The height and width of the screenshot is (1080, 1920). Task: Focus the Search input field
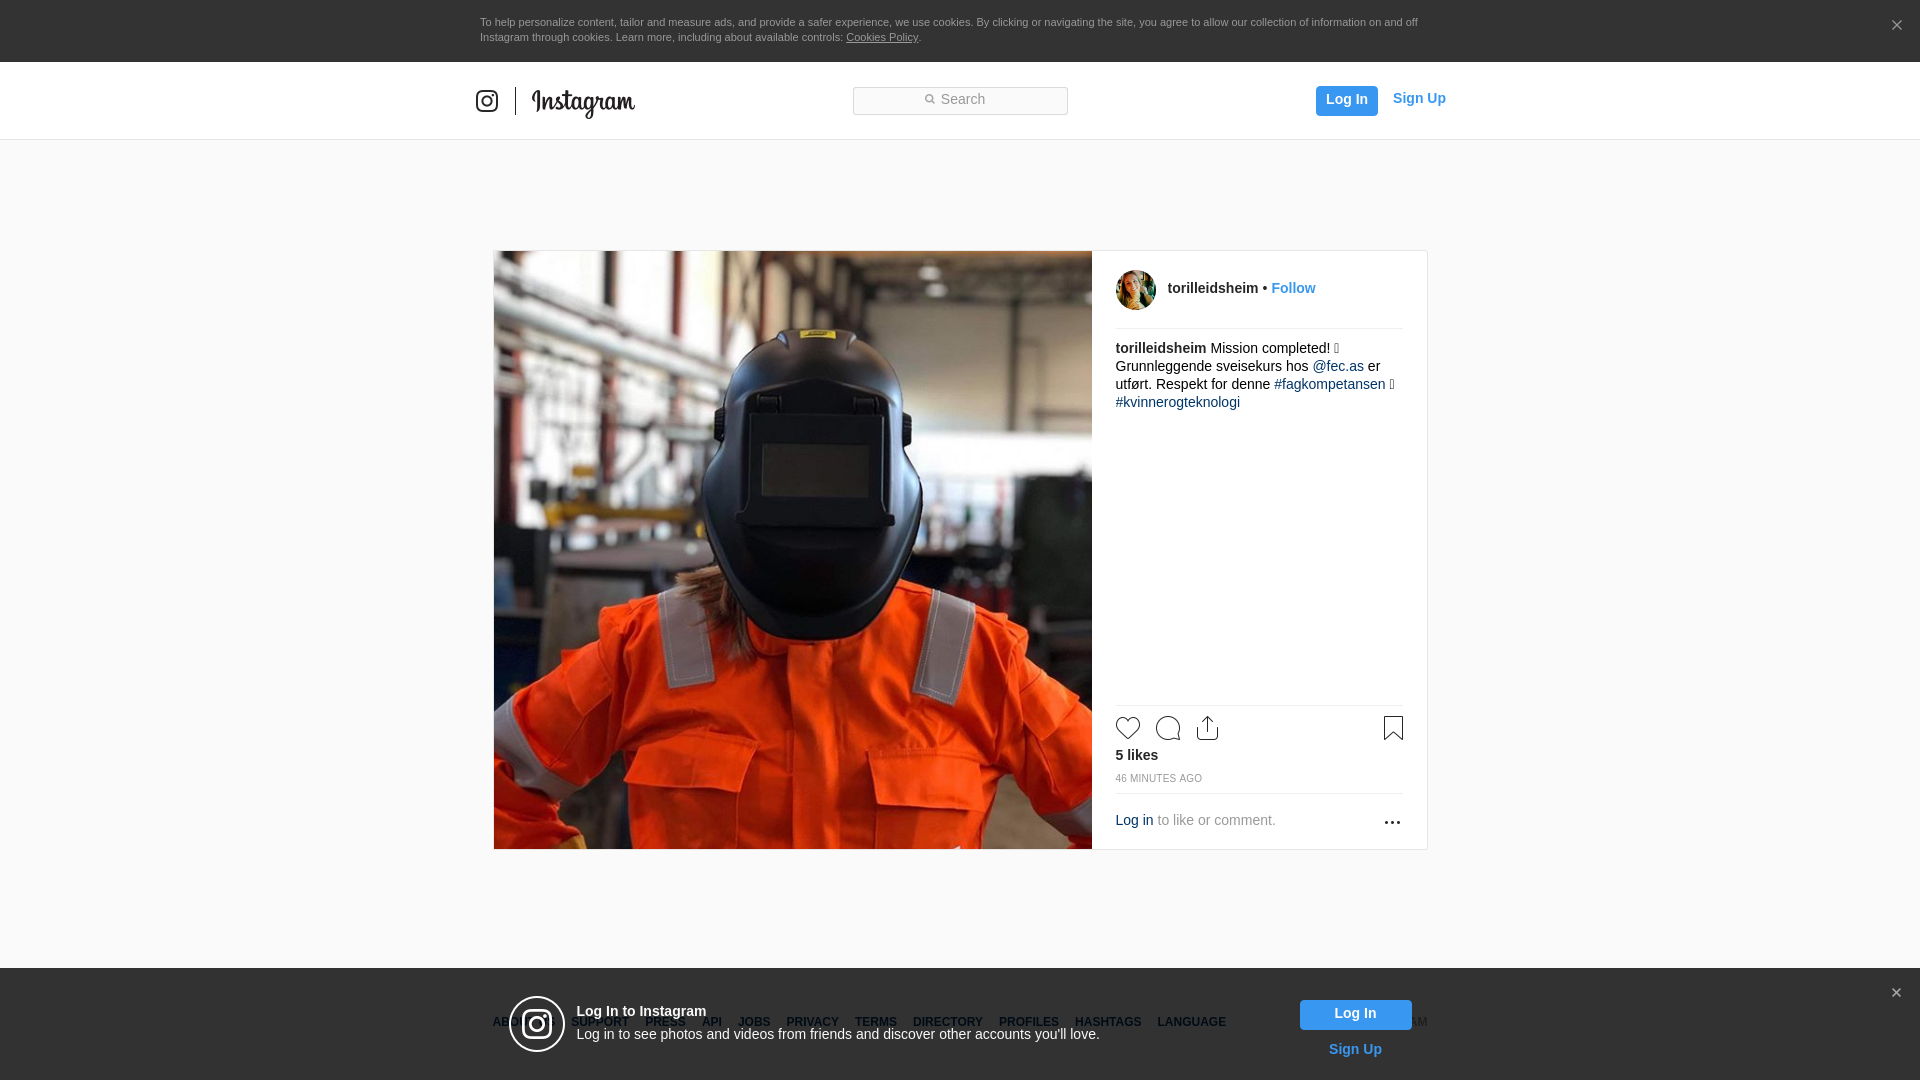point(960,101)
